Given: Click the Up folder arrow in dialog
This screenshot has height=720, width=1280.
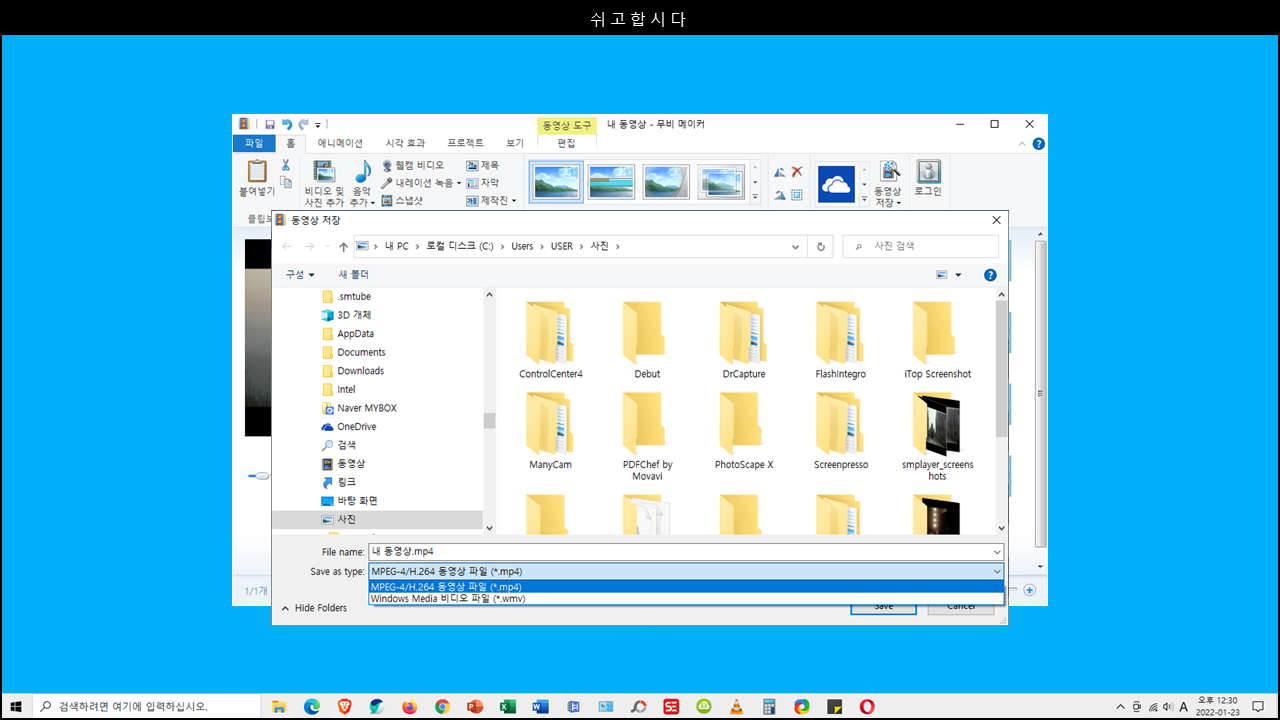Looking at the screenshot, I should point(344,246).
